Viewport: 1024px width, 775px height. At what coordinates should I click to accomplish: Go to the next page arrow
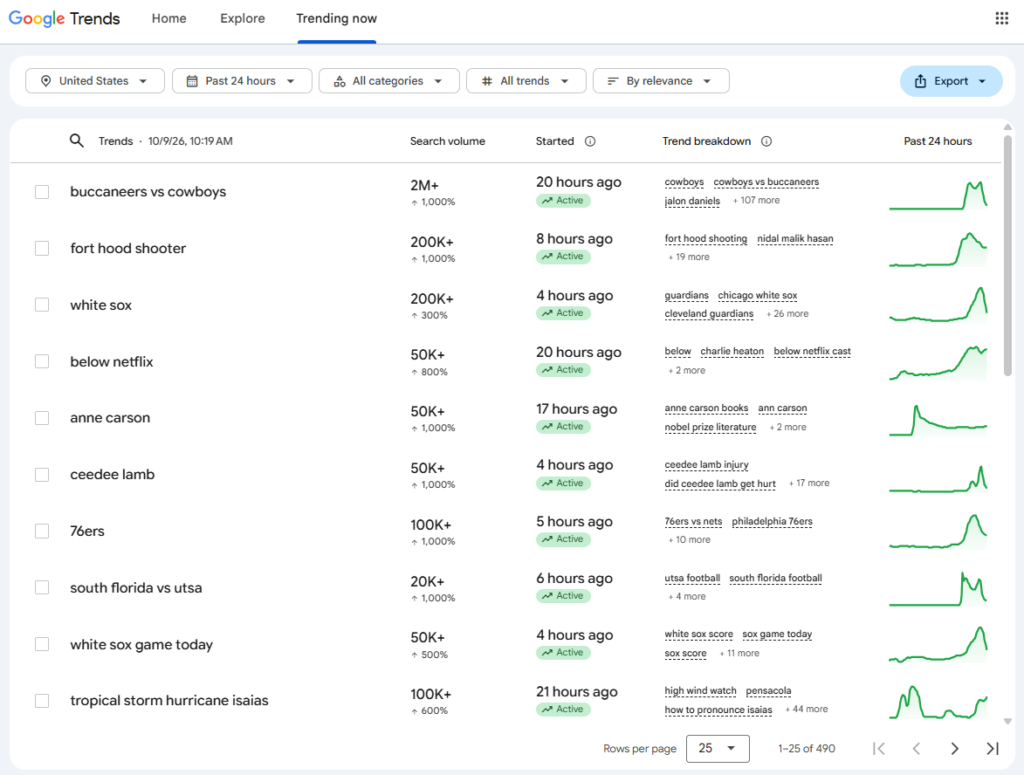click(955, 748)
